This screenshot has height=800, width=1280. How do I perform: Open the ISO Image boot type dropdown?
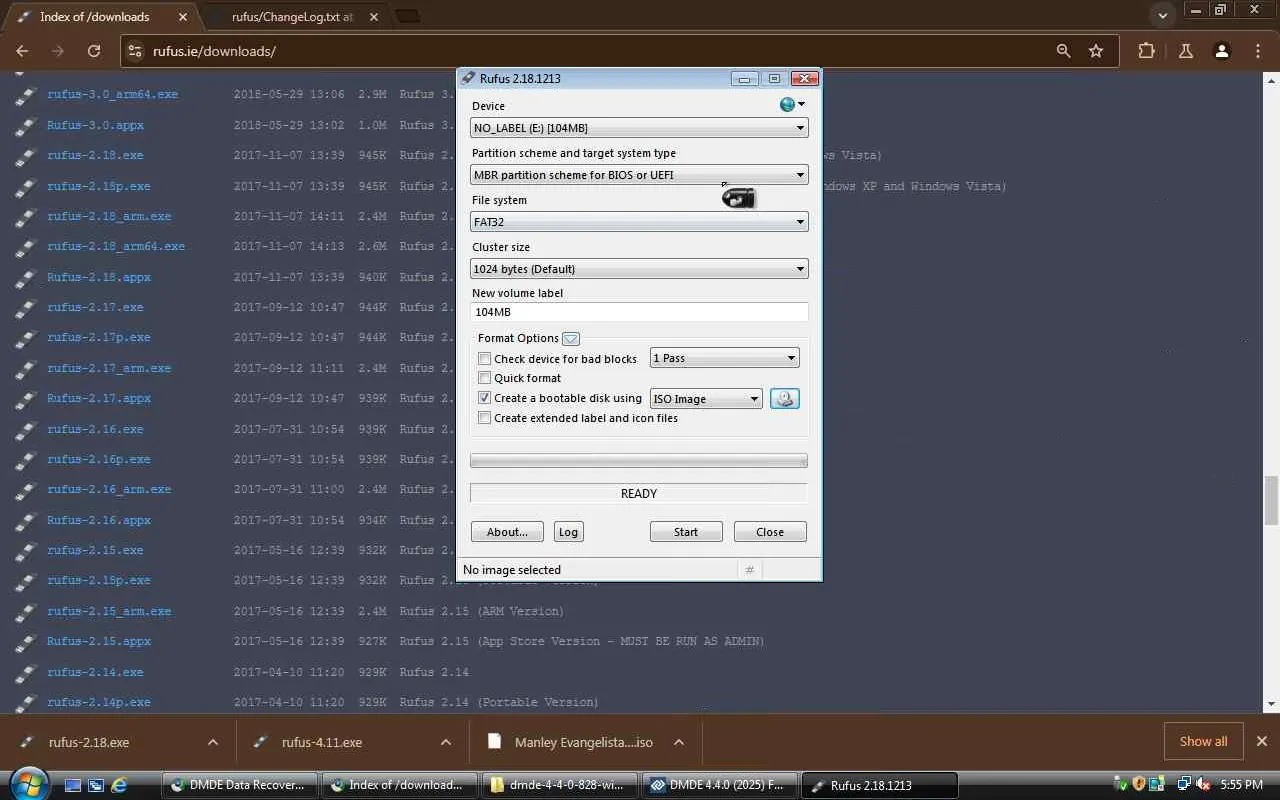tap(706, 399)
